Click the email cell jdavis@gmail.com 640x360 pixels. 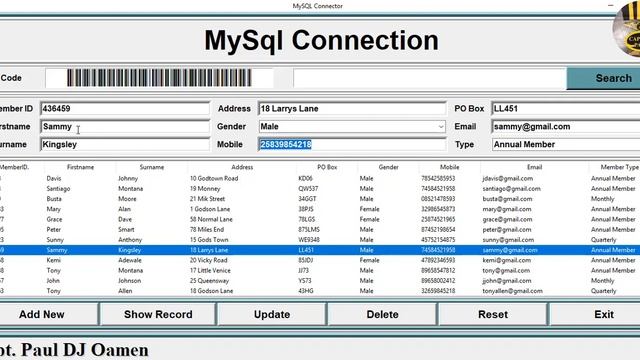click(507, 178)
